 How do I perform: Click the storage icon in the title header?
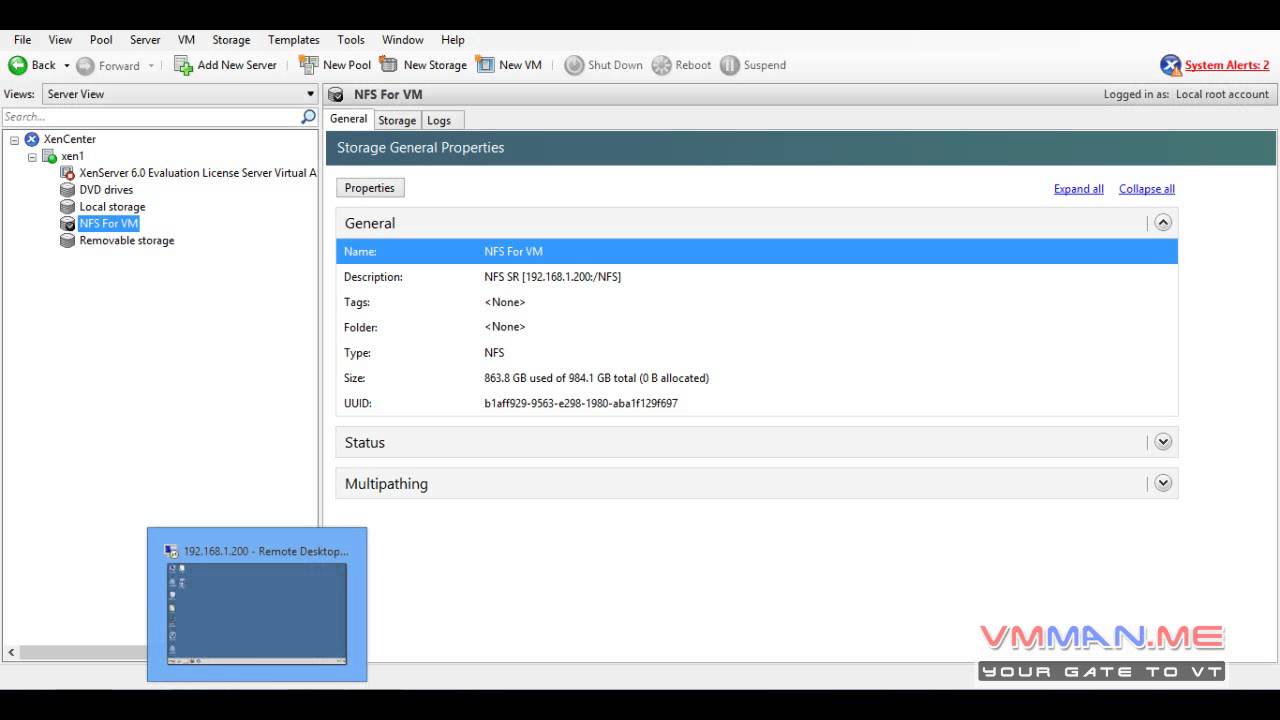pos(337,95)
